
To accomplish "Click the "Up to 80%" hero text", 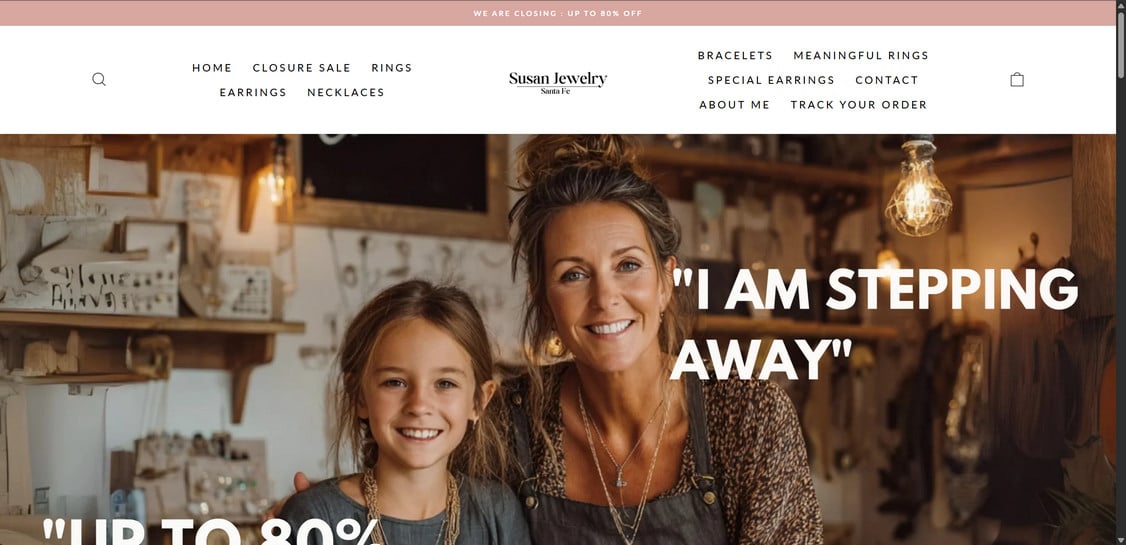I will 212,531.
